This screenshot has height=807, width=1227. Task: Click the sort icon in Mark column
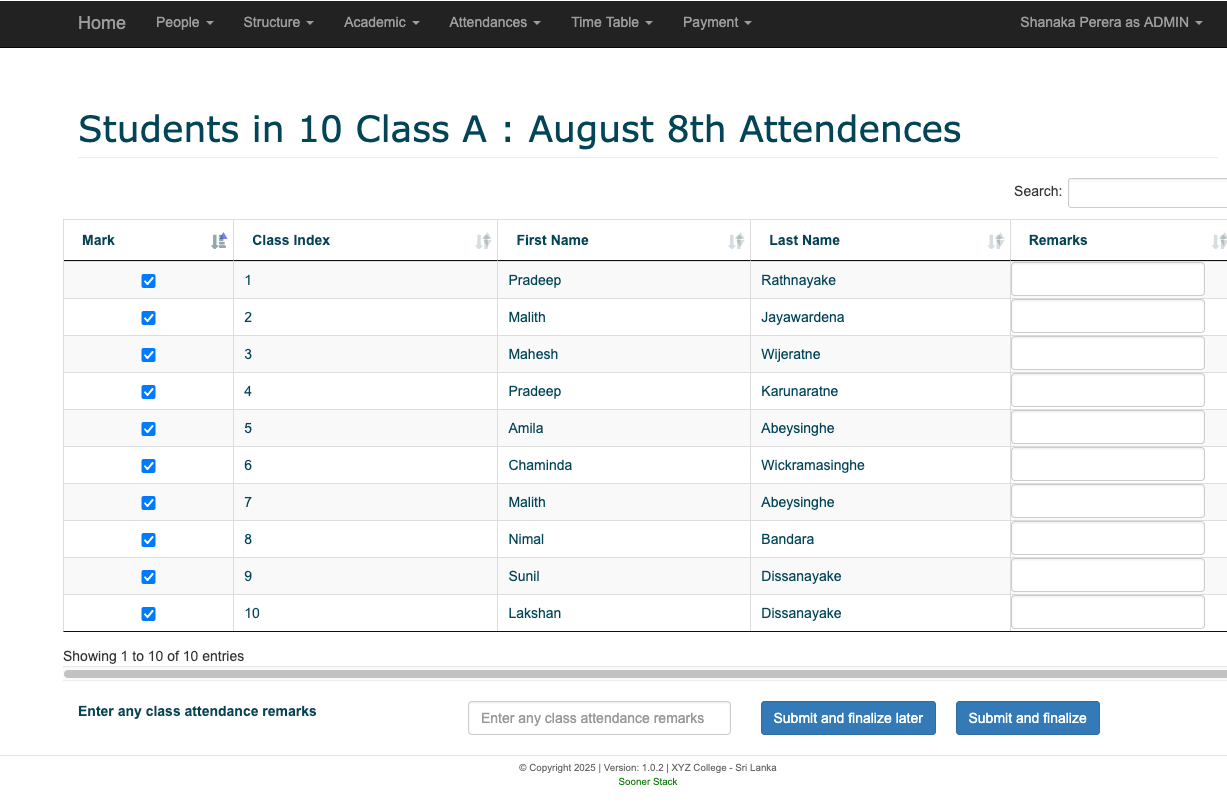219,241
